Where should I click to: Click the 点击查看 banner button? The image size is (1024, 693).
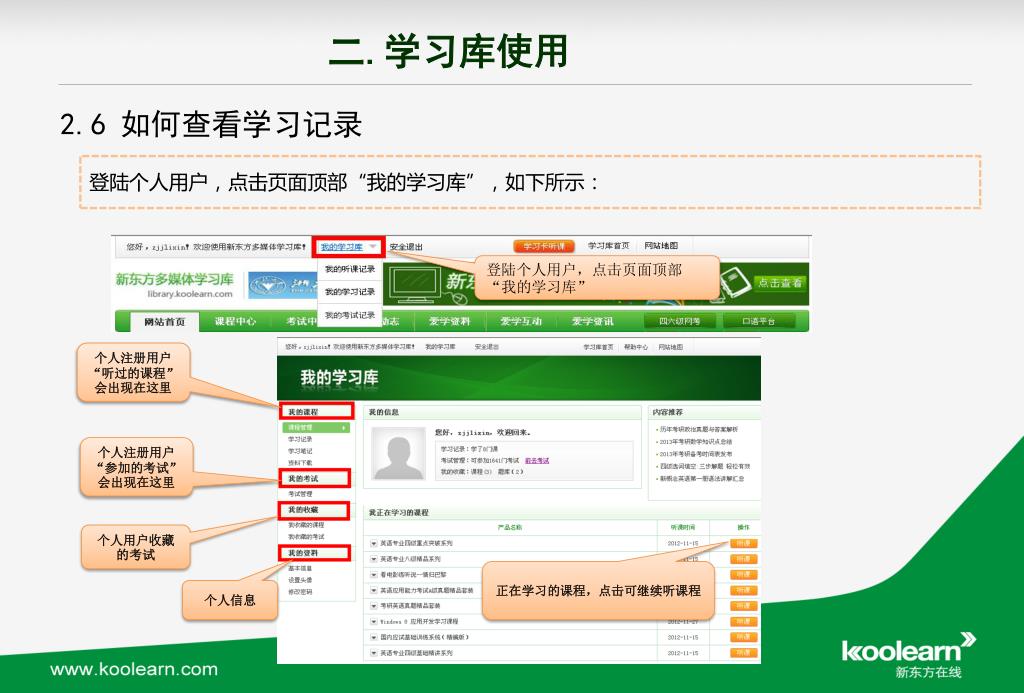pyautogui.click(x=780, y=283)
